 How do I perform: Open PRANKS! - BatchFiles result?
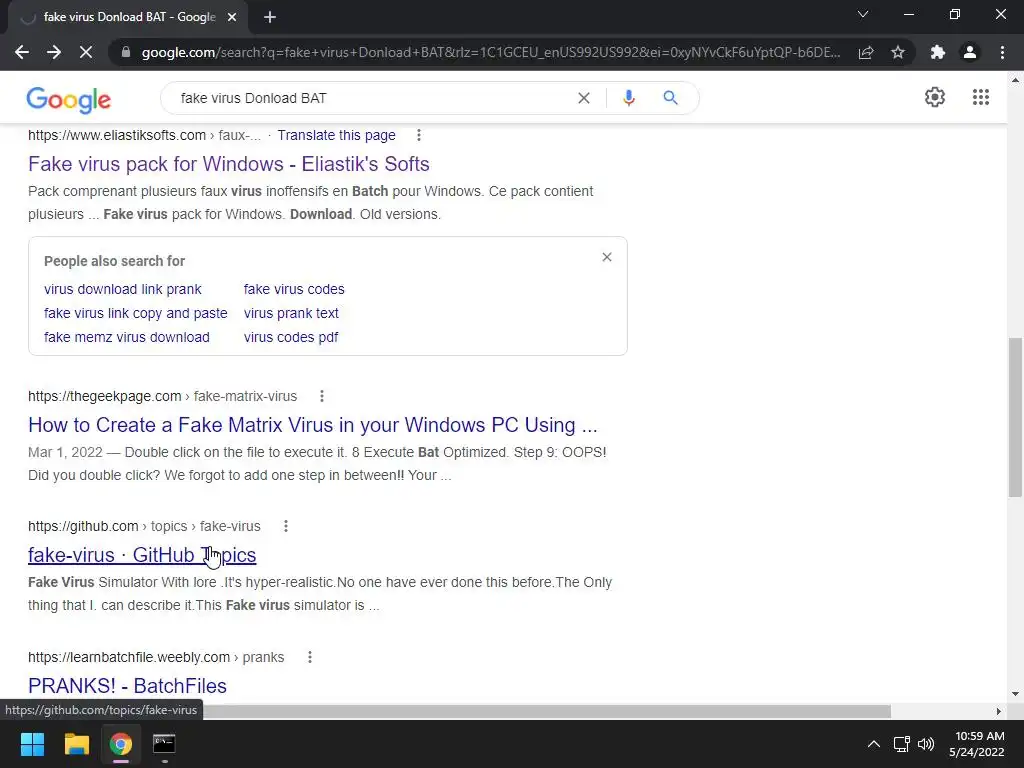pos(127,686)
